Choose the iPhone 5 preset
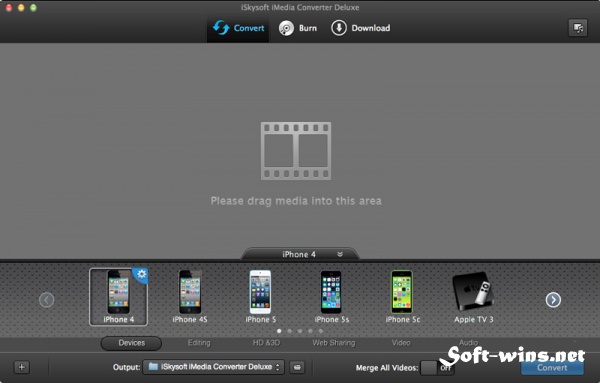 click(x=261, y=297)
